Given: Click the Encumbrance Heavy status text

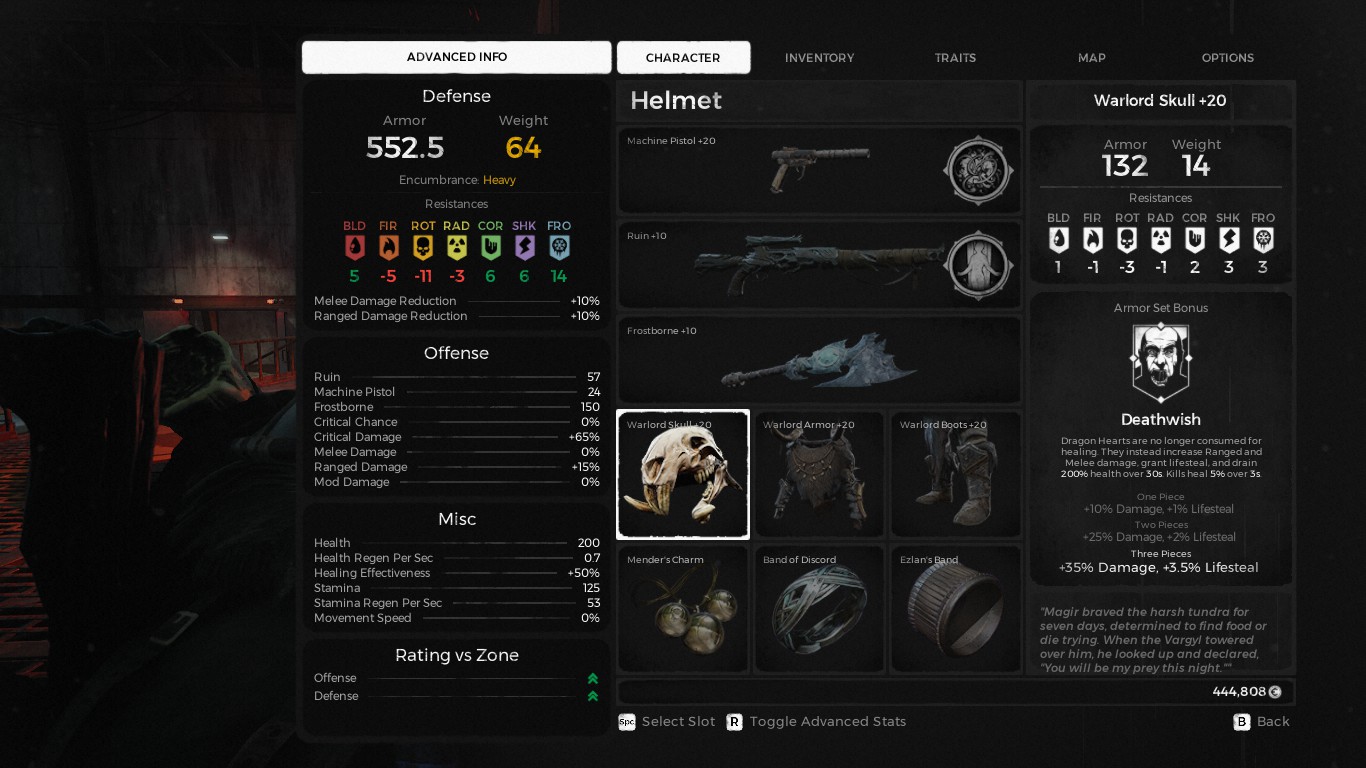Looking at the screenshot, I should coord(457,180).
